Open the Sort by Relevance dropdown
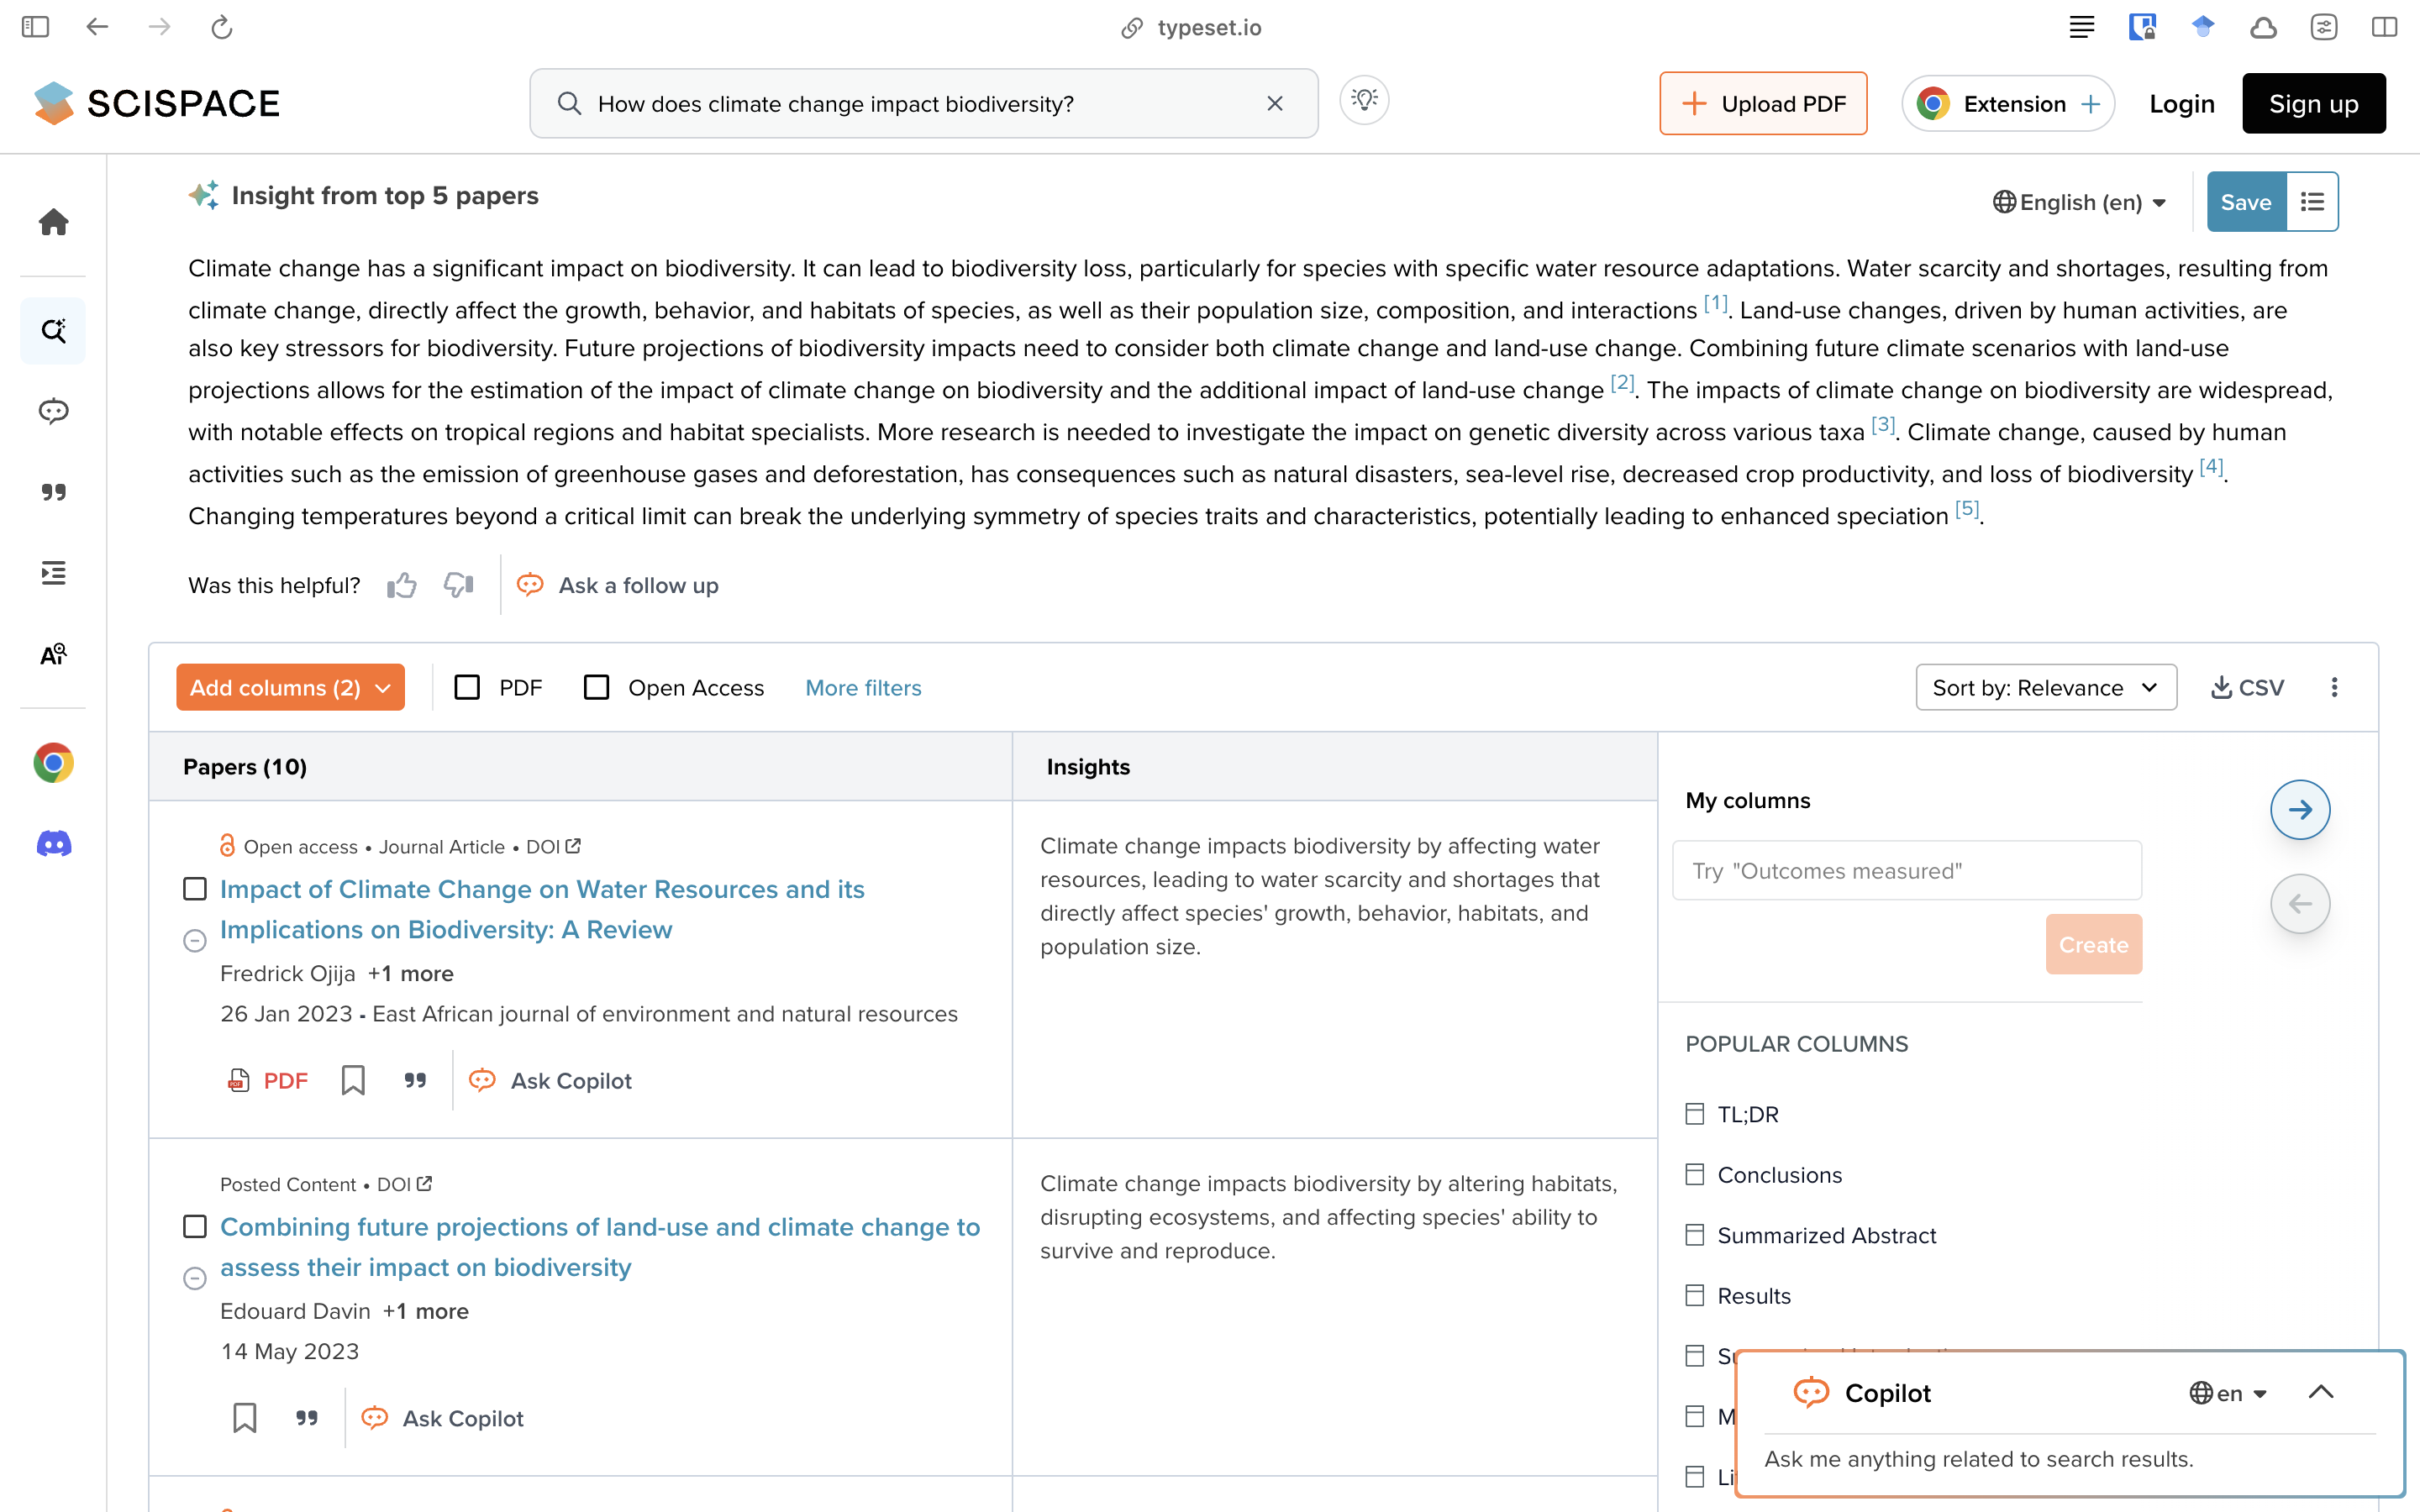Viewport: 2420px width, 1512px height. pyautogui.click(x=2045, y=688)
